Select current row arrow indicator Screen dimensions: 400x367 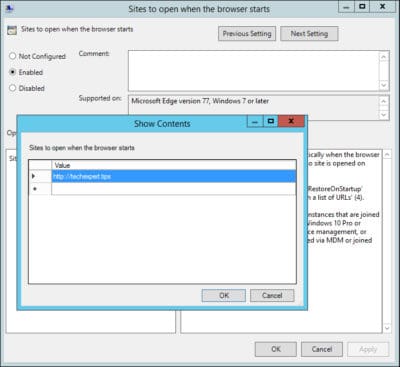(x=33, y=176)
